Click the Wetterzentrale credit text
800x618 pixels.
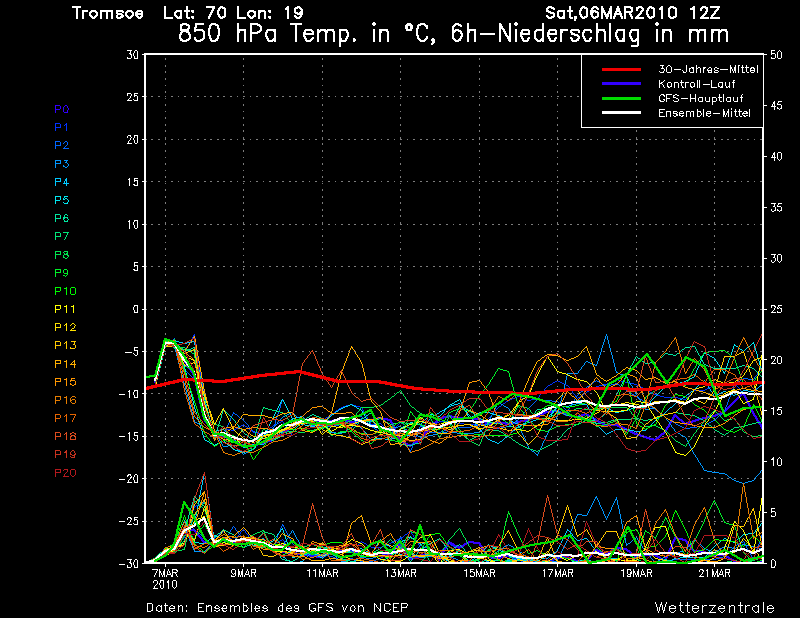(714, 607)
